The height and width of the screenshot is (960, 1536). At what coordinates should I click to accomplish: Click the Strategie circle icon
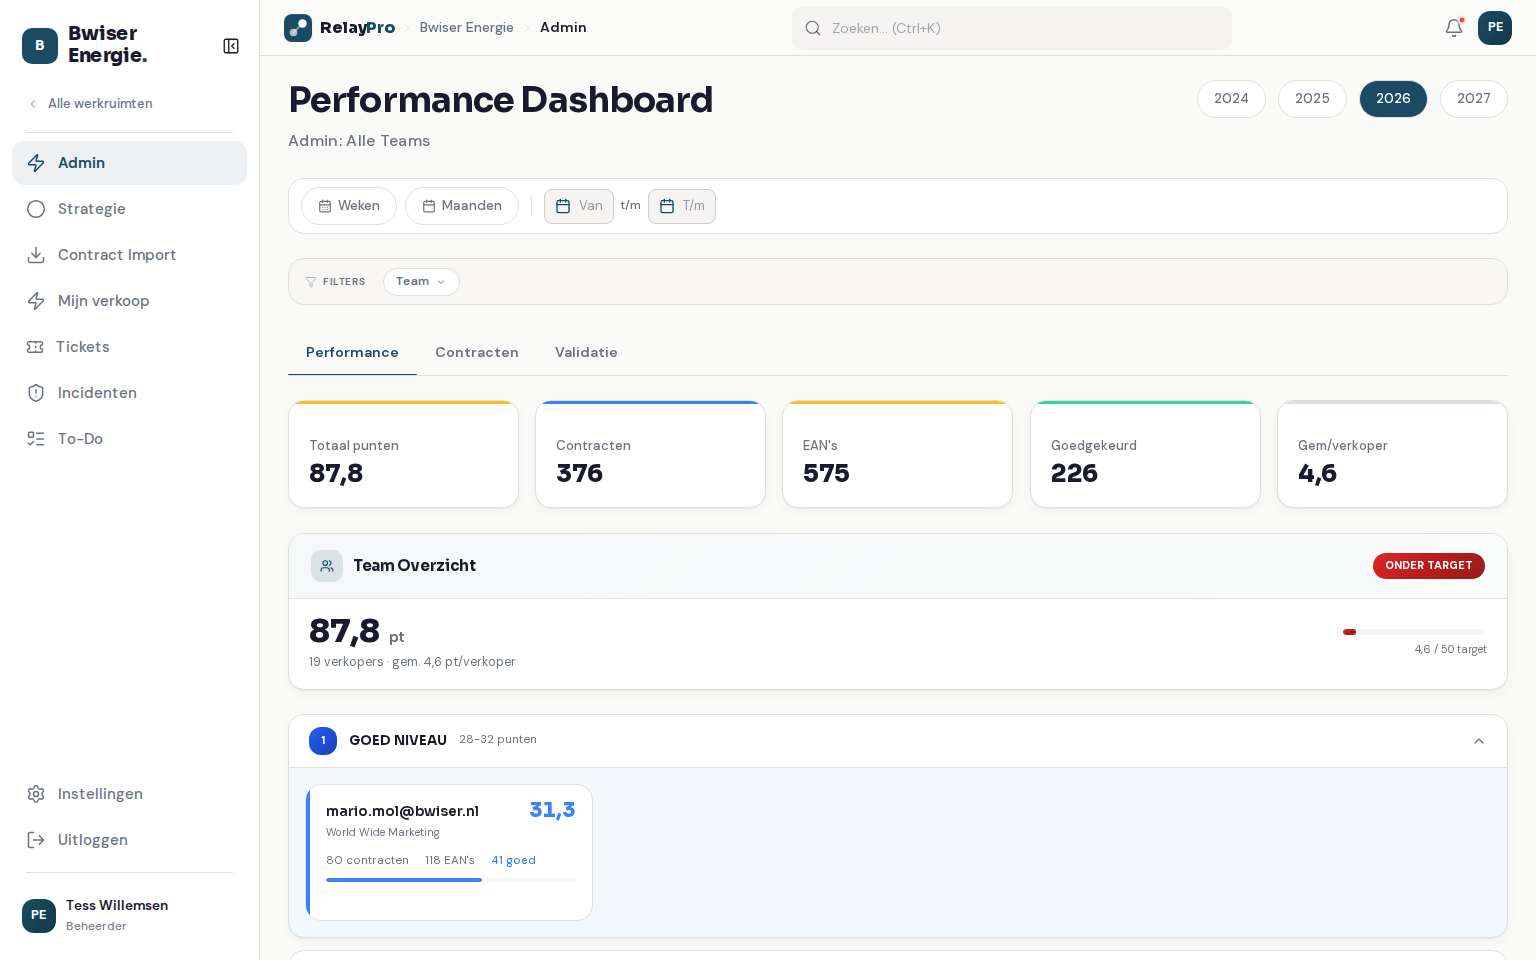(x=36, y=209)
